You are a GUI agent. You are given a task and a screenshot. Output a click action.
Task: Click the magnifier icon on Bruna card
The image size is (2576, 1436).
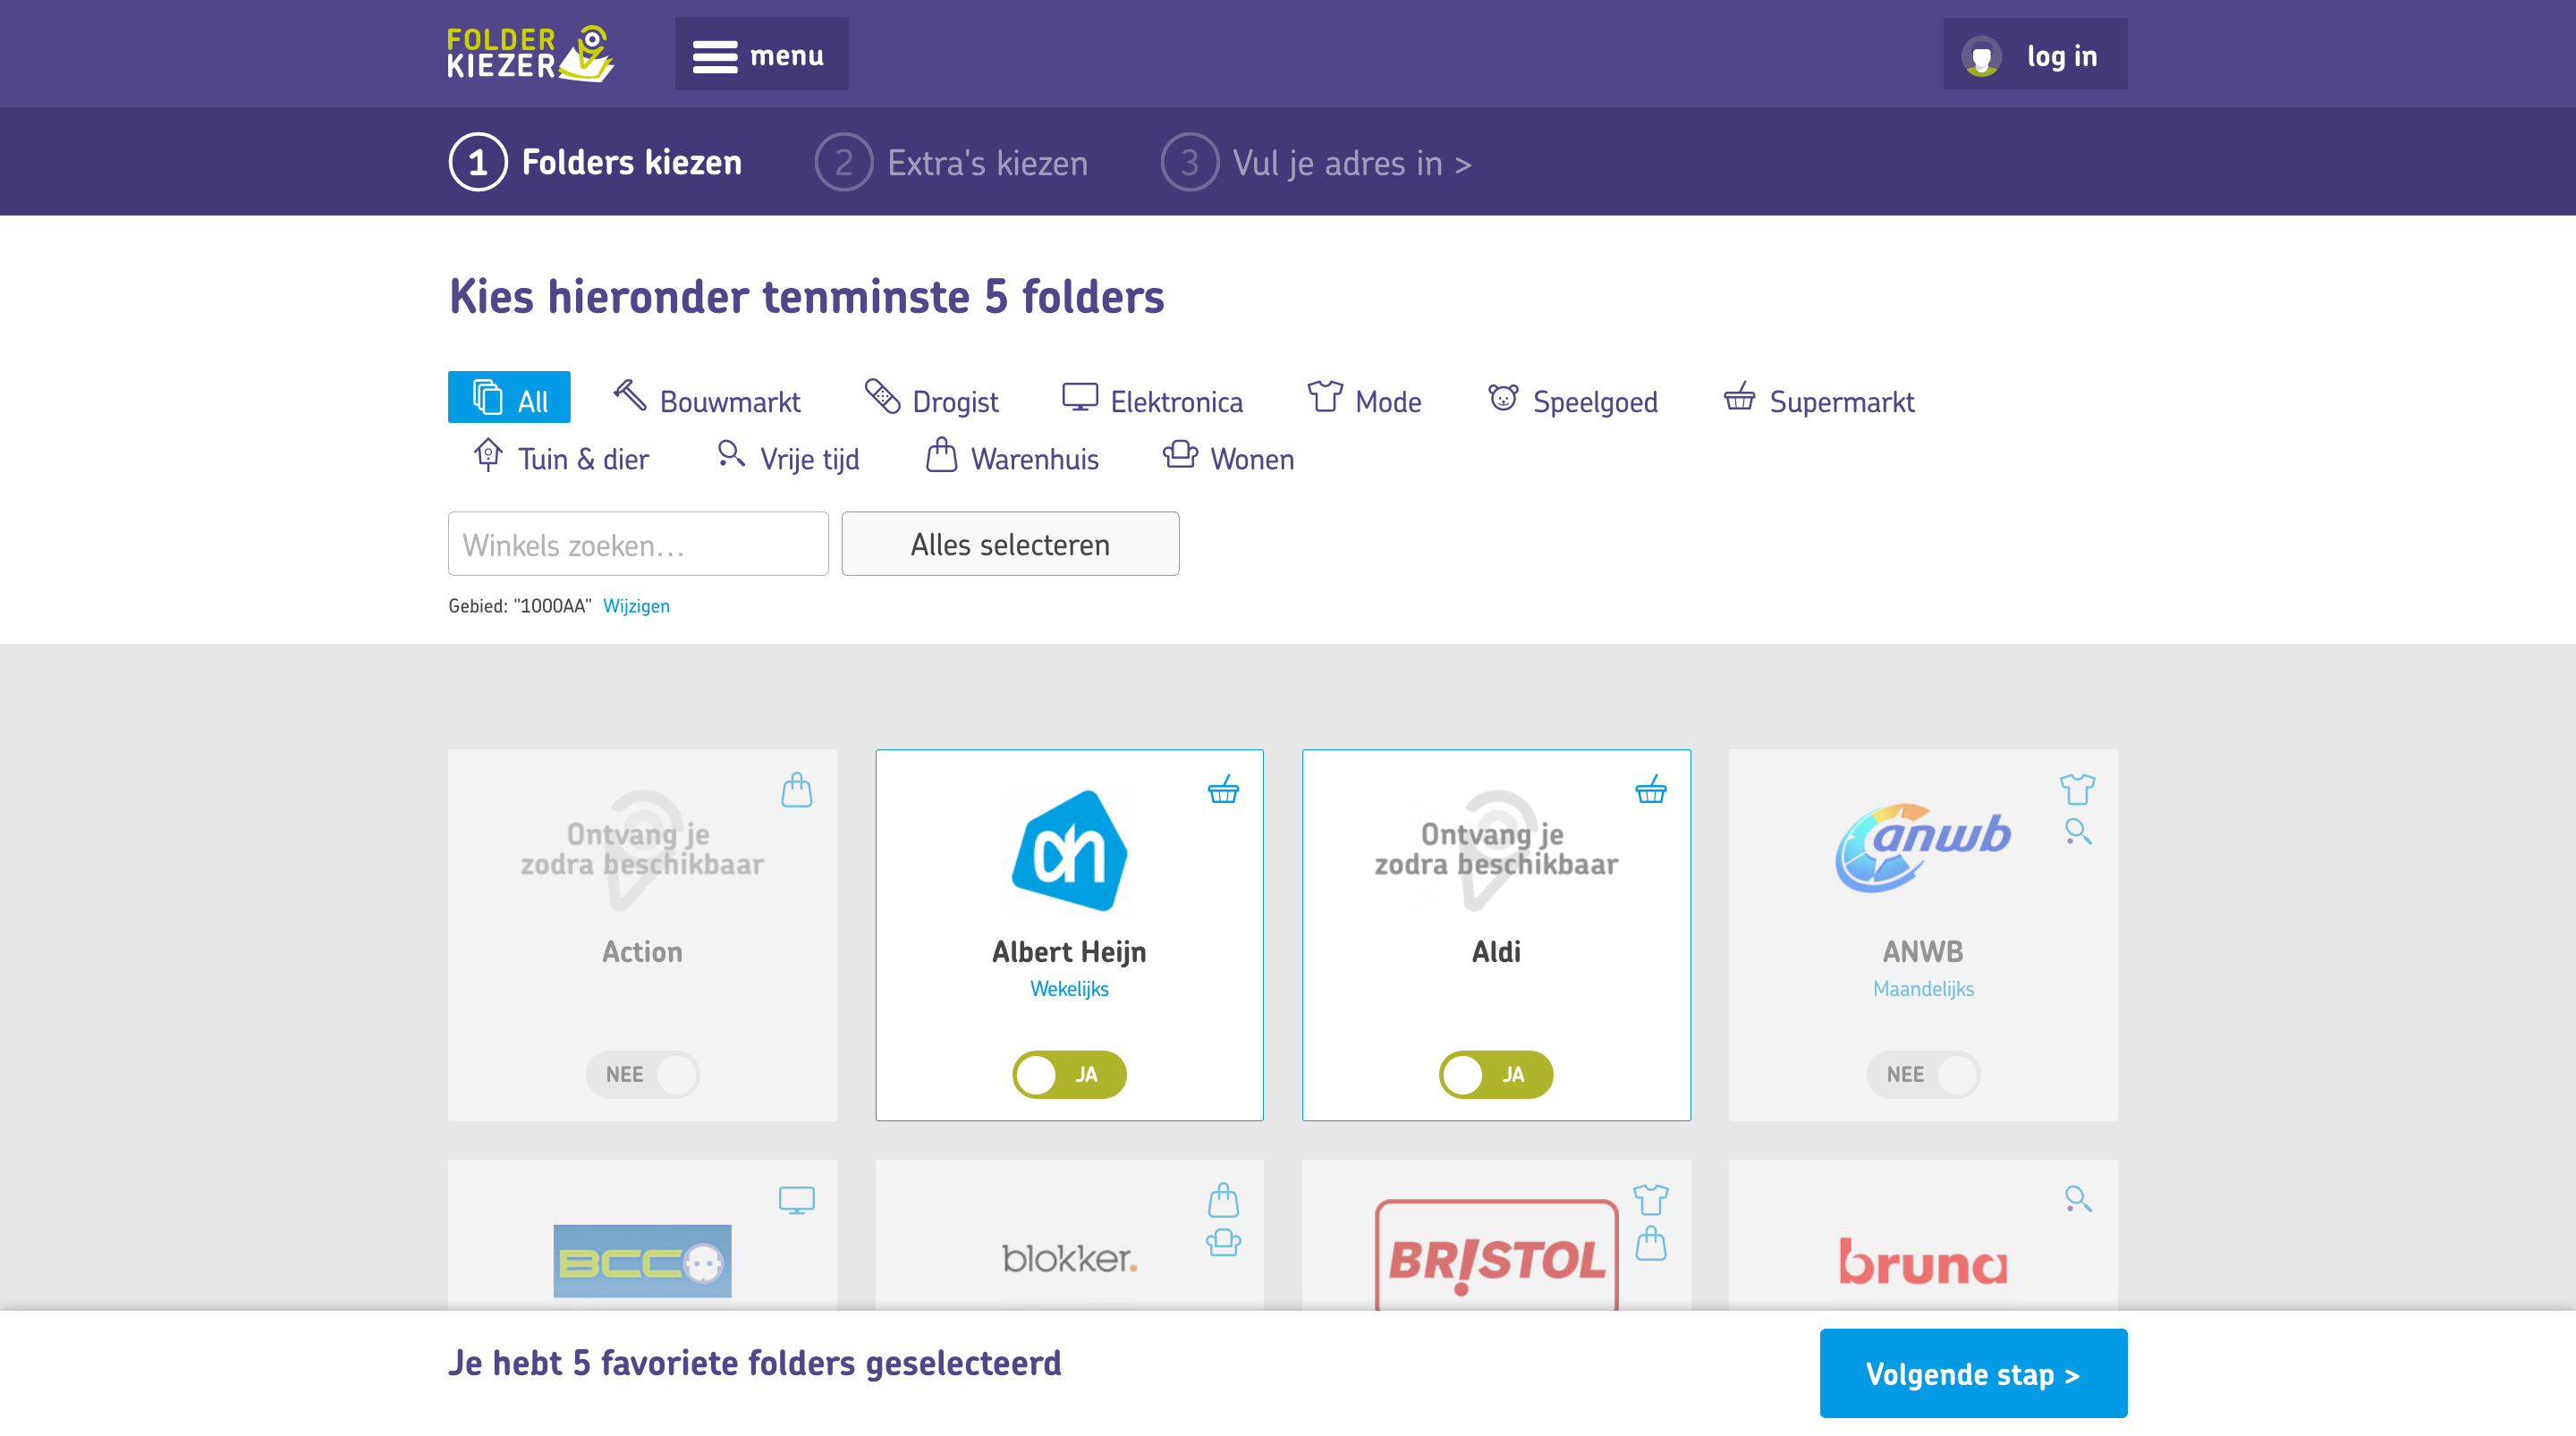click(x=2078, y=1198)
